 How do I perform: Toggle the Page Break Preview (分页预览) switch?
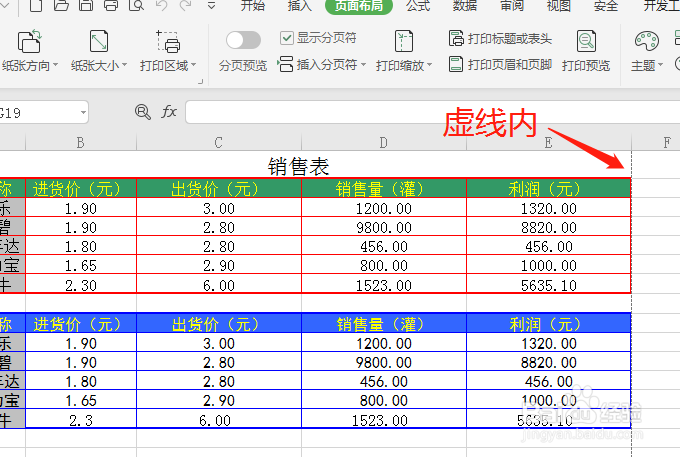[x=243, y=40]
